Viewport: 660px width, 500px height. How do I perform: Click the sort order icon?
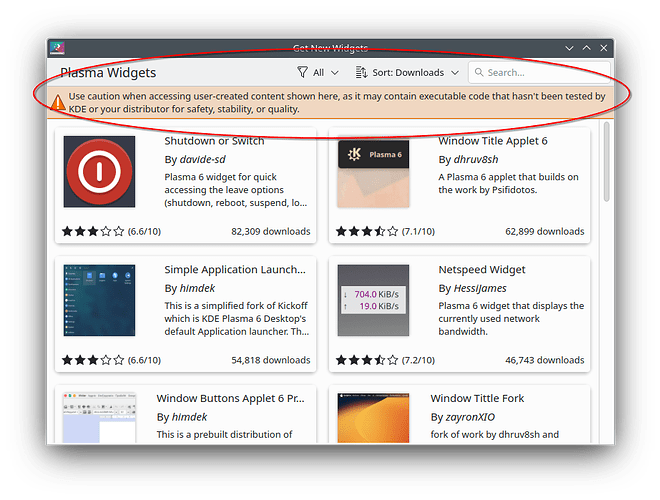pyautogui.click(x=361, y=72)
